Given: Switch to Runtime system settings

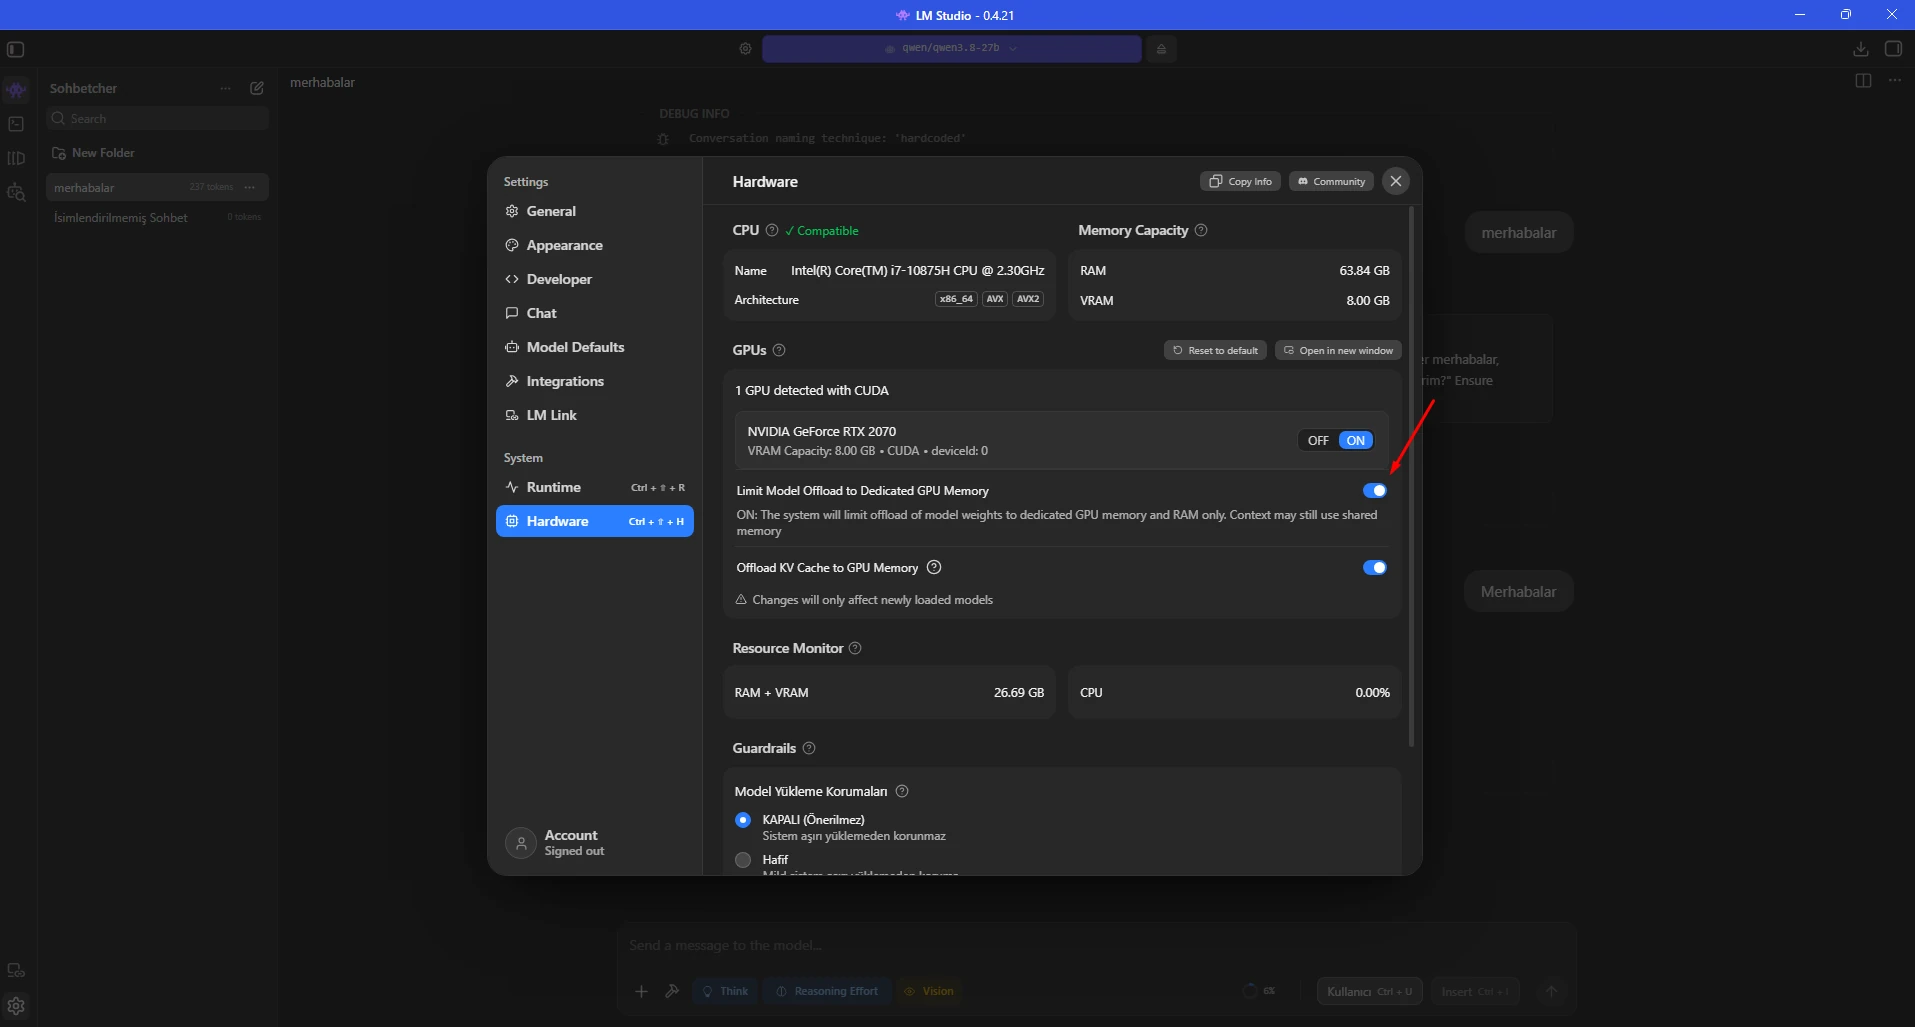Looking at the screenshot, I should point(594,487).
